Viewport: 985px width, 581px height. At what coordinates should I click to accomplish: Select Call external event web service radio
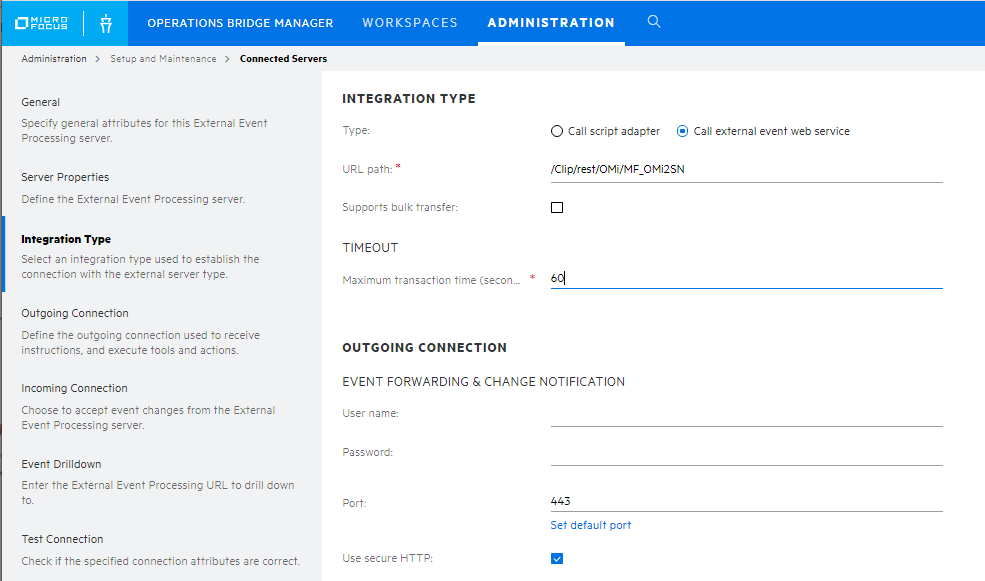click(x=682, y=131)
